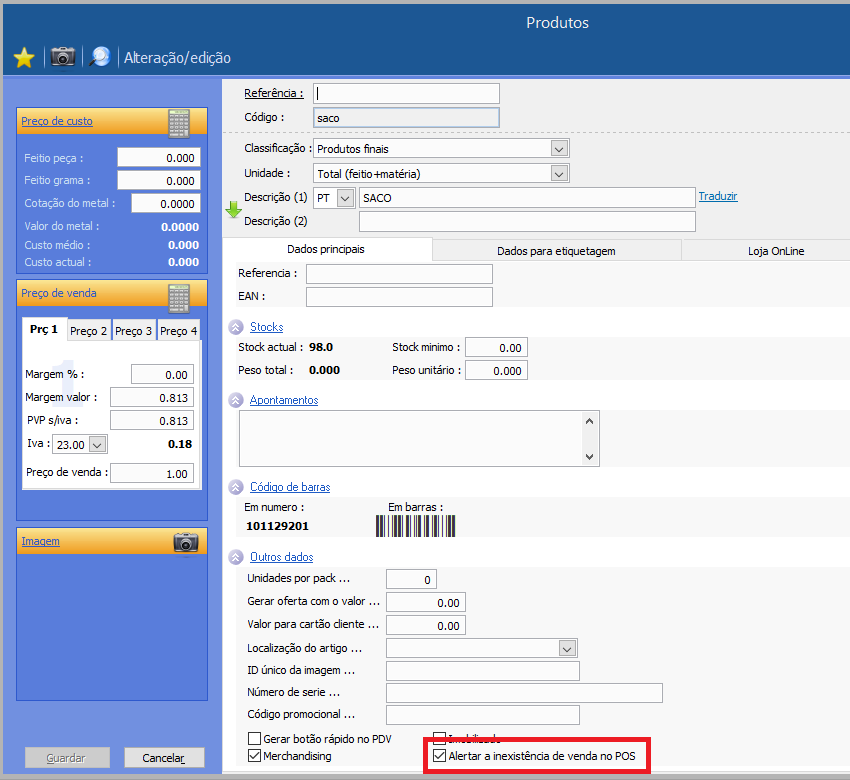850x780 pixels.
Task: Collapse the Código de barras section
Action: click(x=236, y=487)
